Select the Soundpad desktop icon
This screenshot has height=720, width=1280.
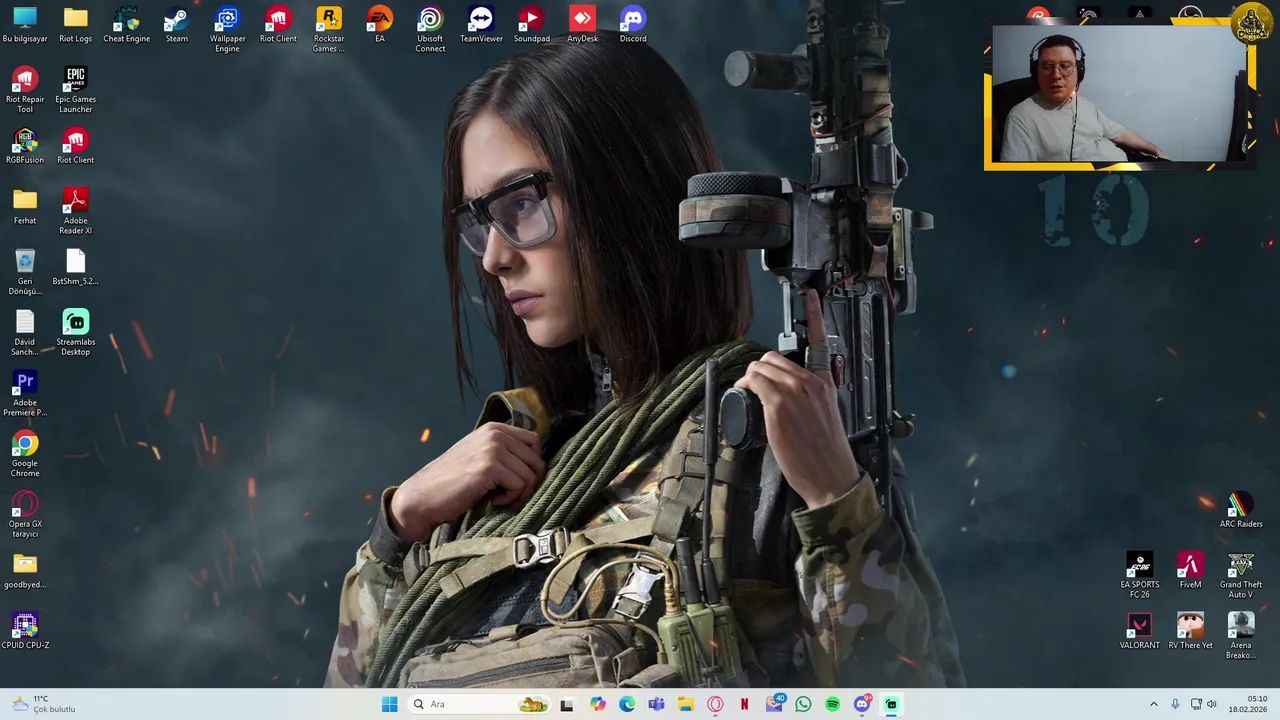[531, 25]
